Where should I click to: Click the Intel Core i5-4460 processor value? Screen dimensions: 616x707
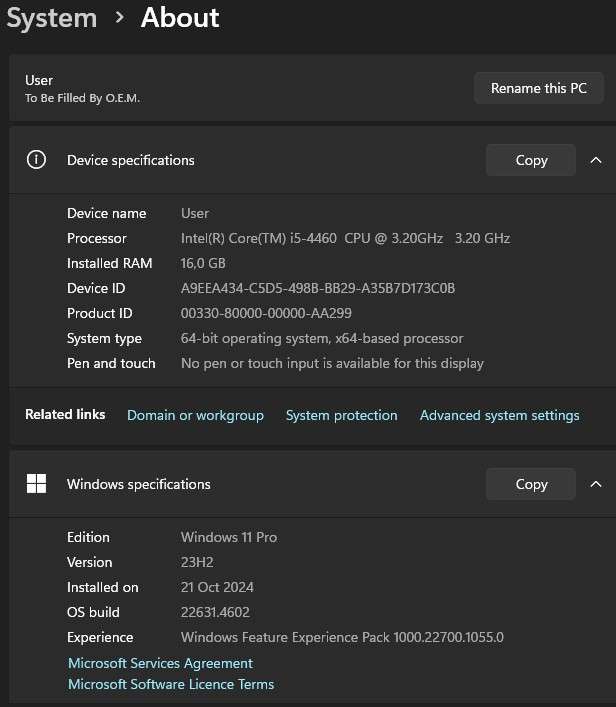tap(345, 238)
